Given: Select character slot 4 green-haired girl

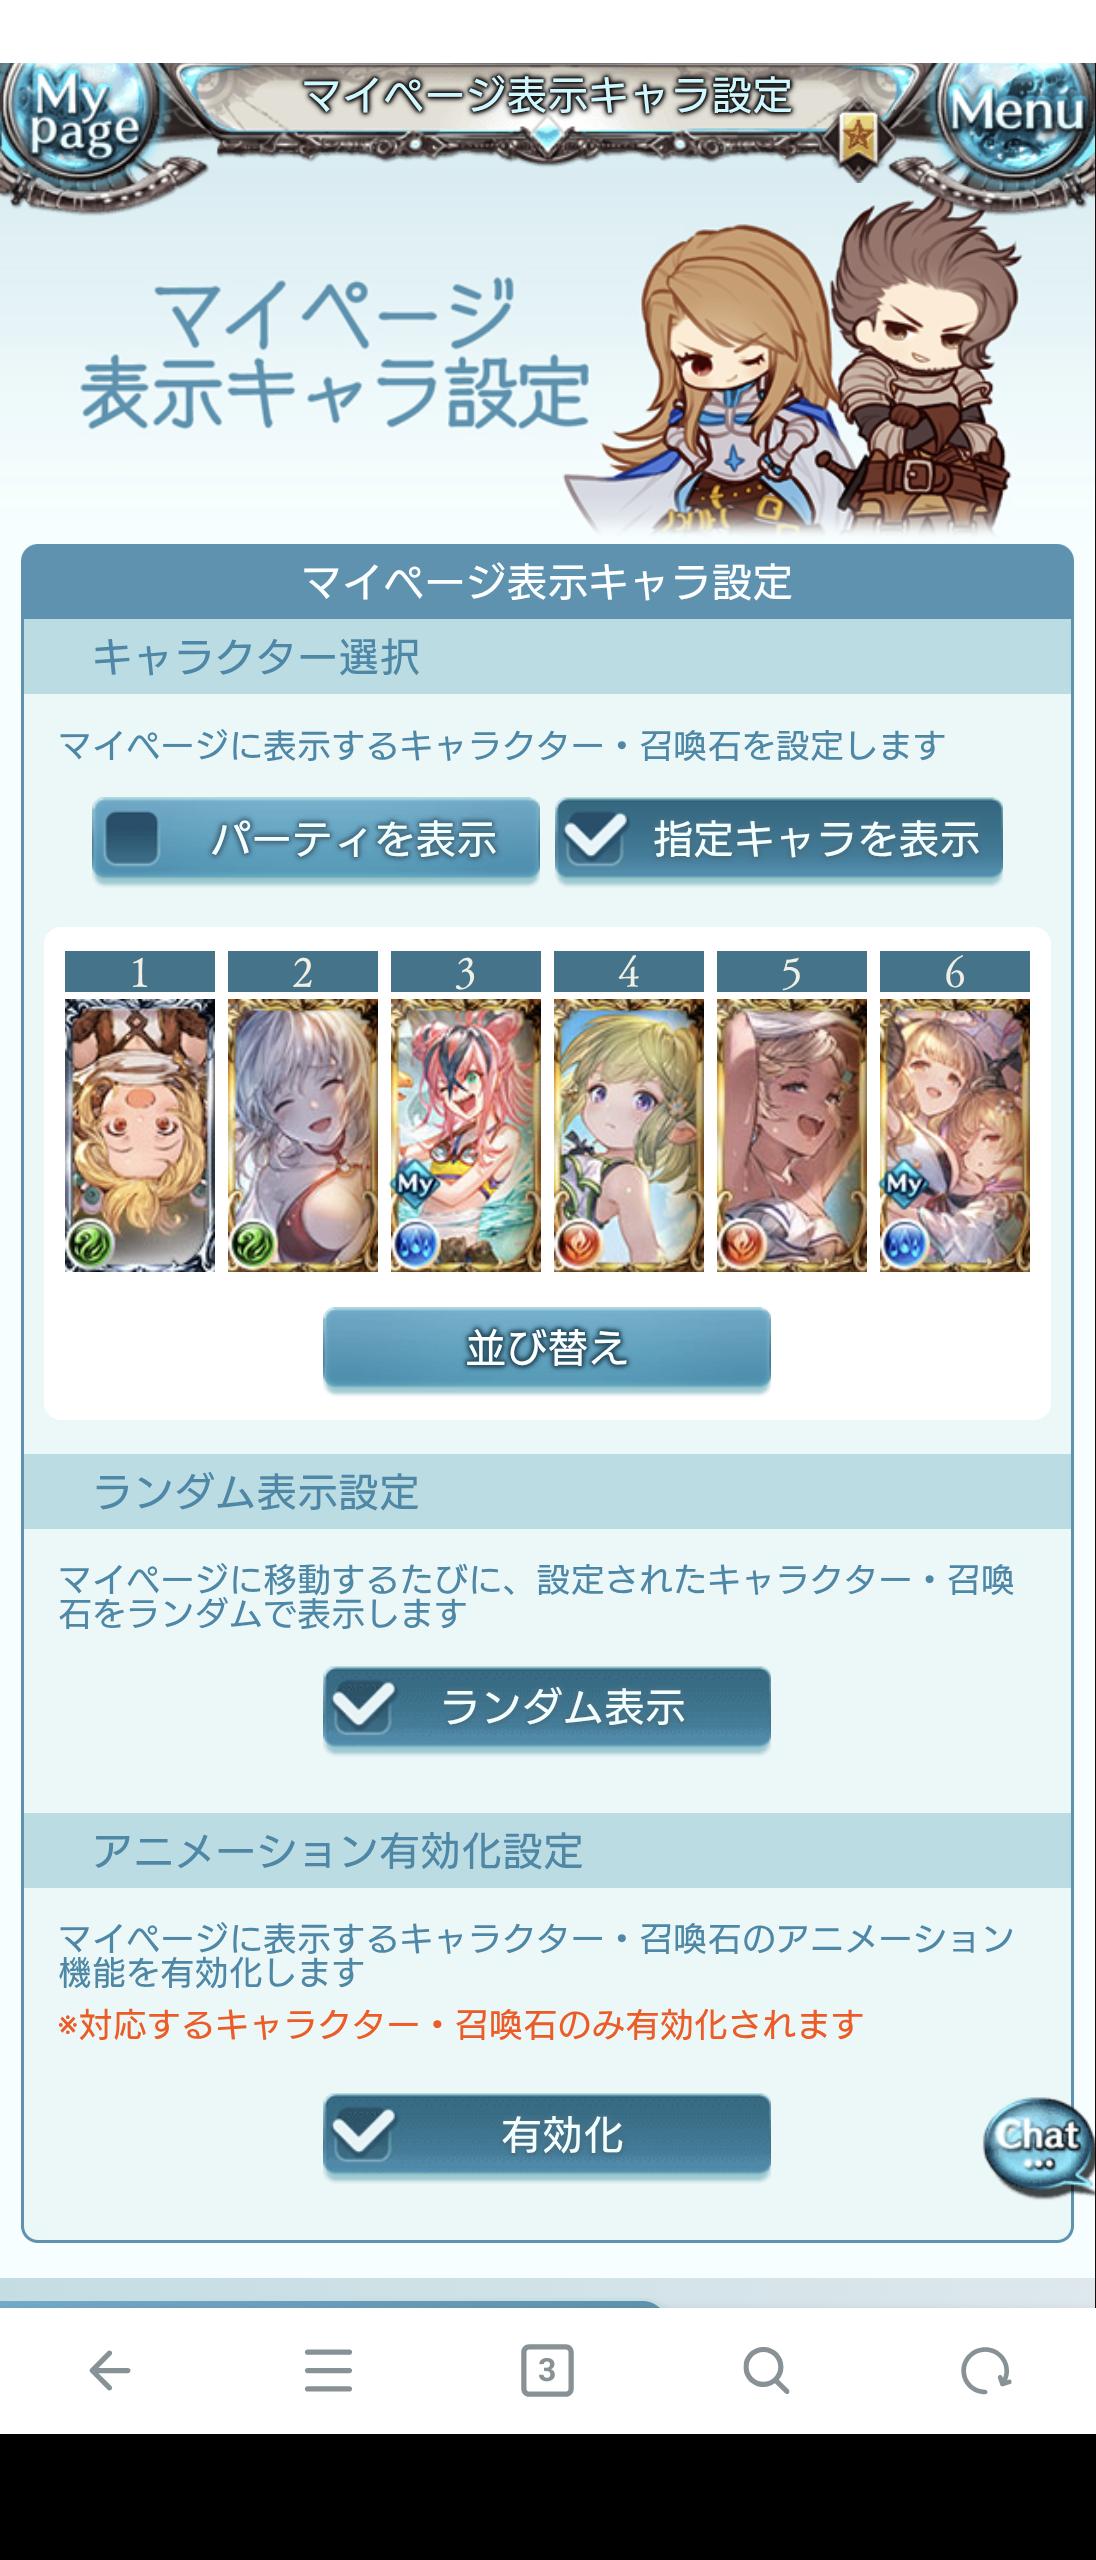Looking at the screenshot, I should [x=629, y=1135].
